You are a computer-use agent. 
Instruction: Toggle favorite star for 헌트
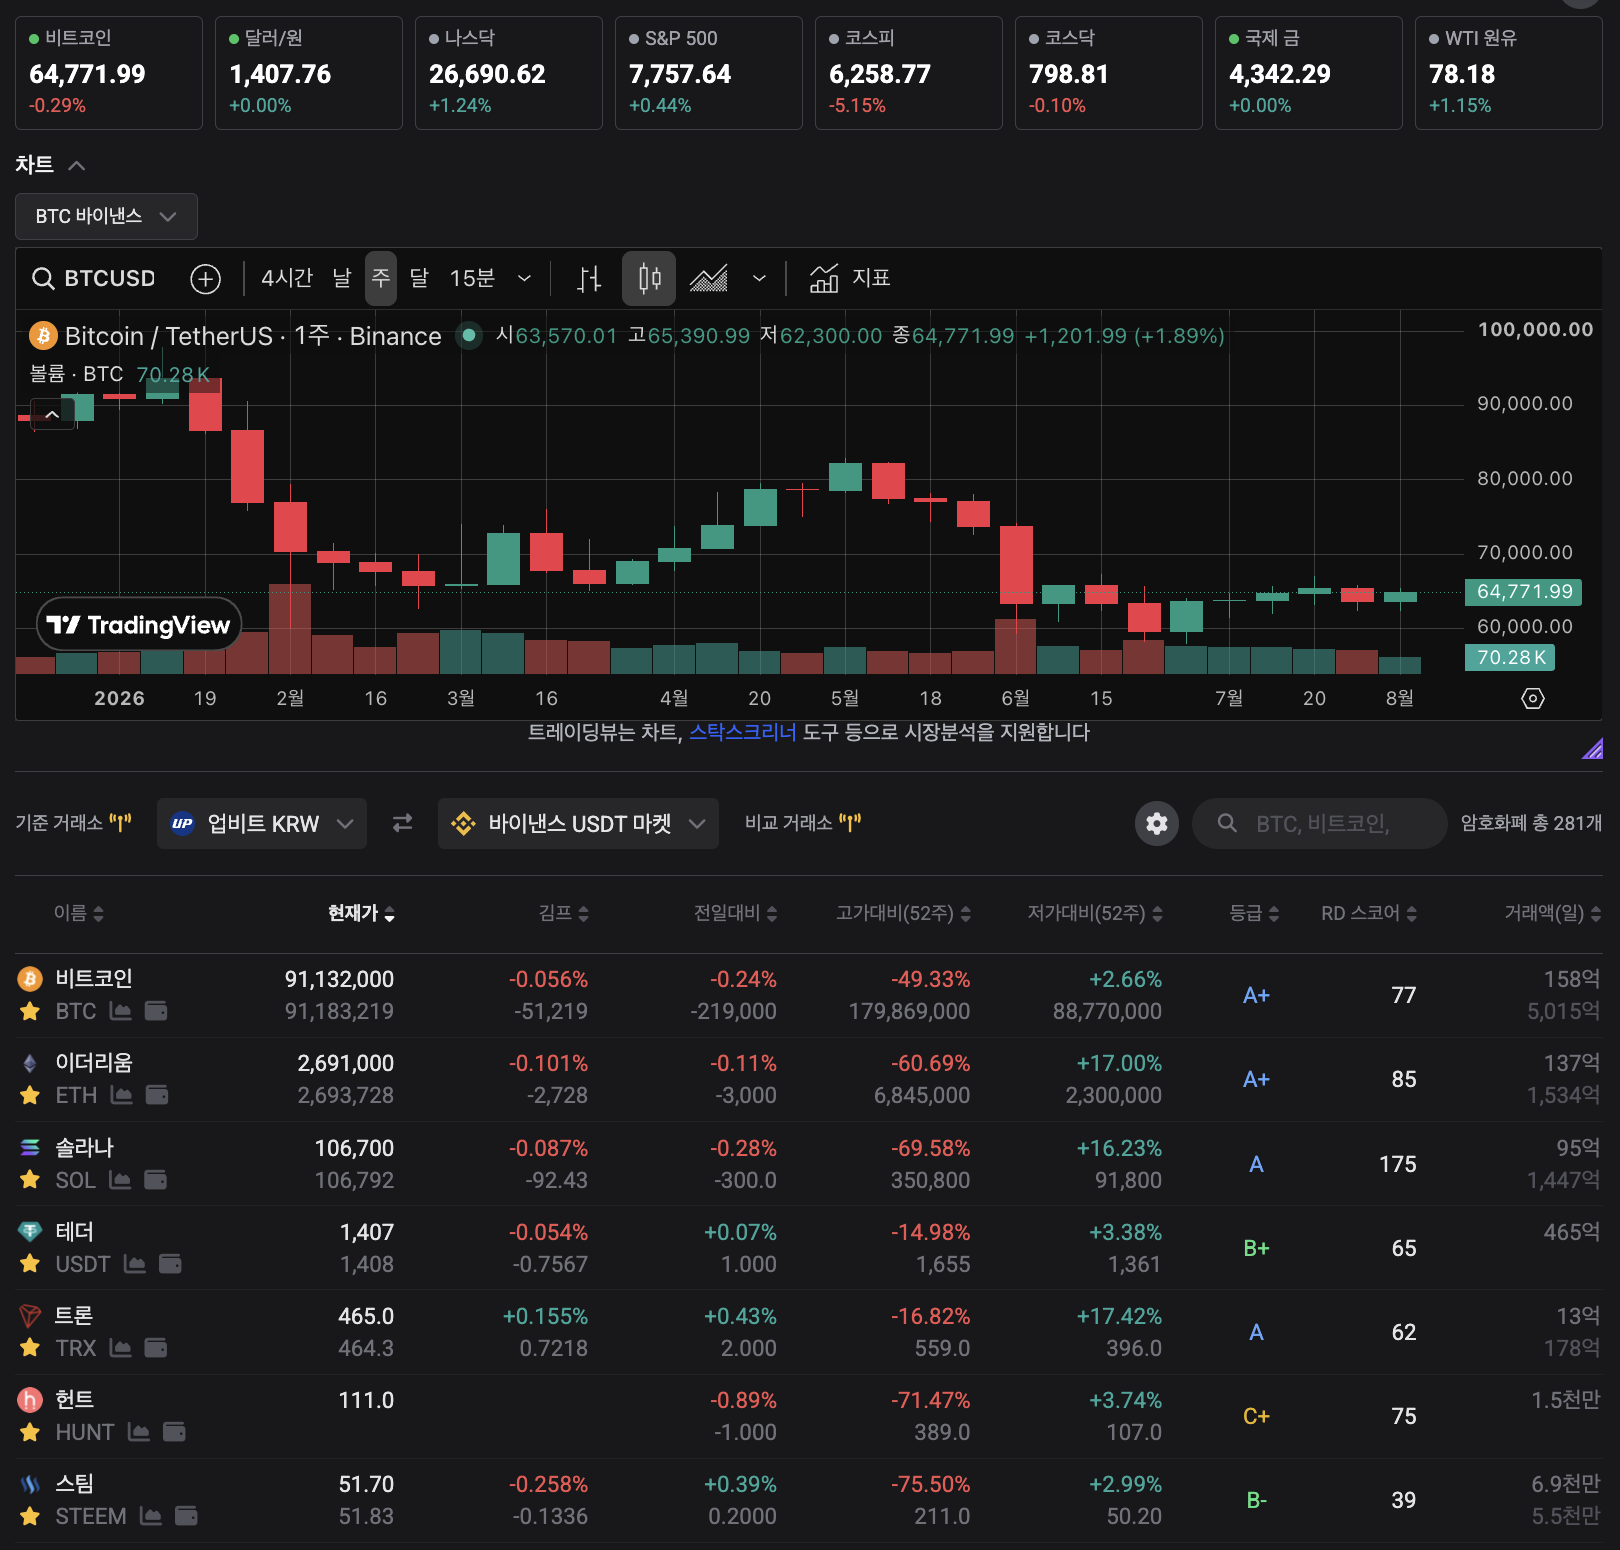click(x=30, y=1432)
